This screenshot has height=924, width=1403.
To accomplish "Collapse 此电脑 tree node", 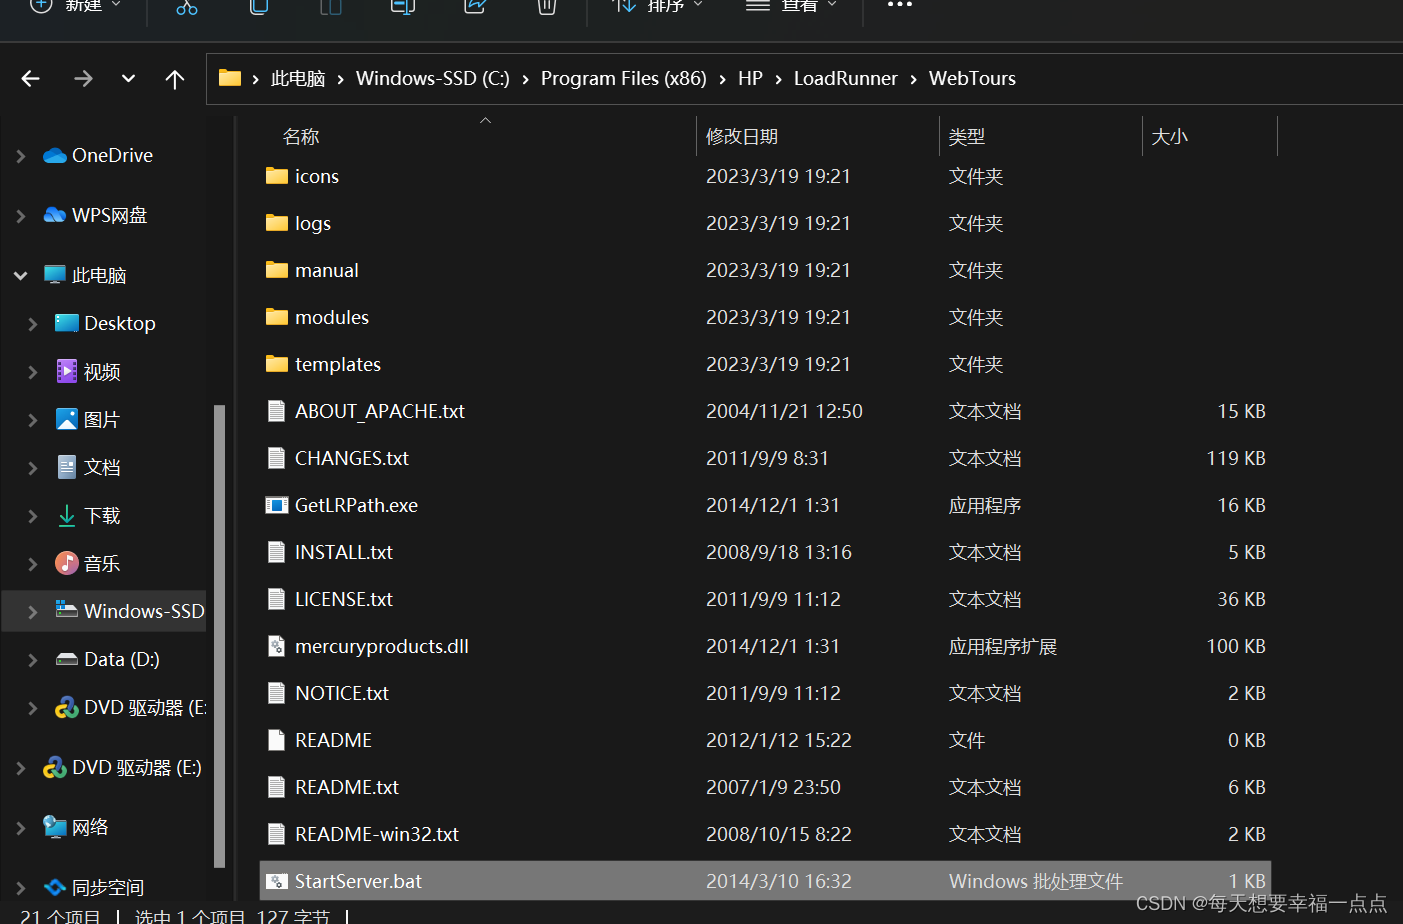I will click(x=21, y=275).
